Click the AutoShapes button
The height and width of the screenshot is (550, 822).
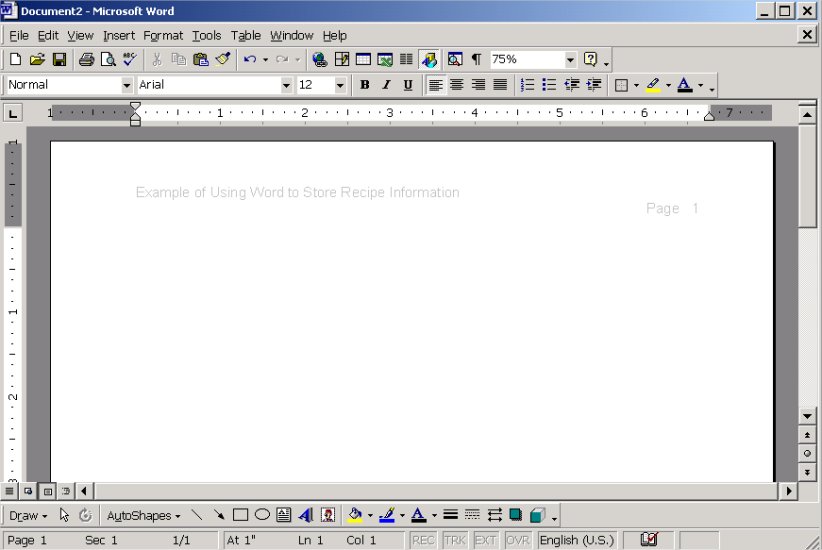[143, 516]
